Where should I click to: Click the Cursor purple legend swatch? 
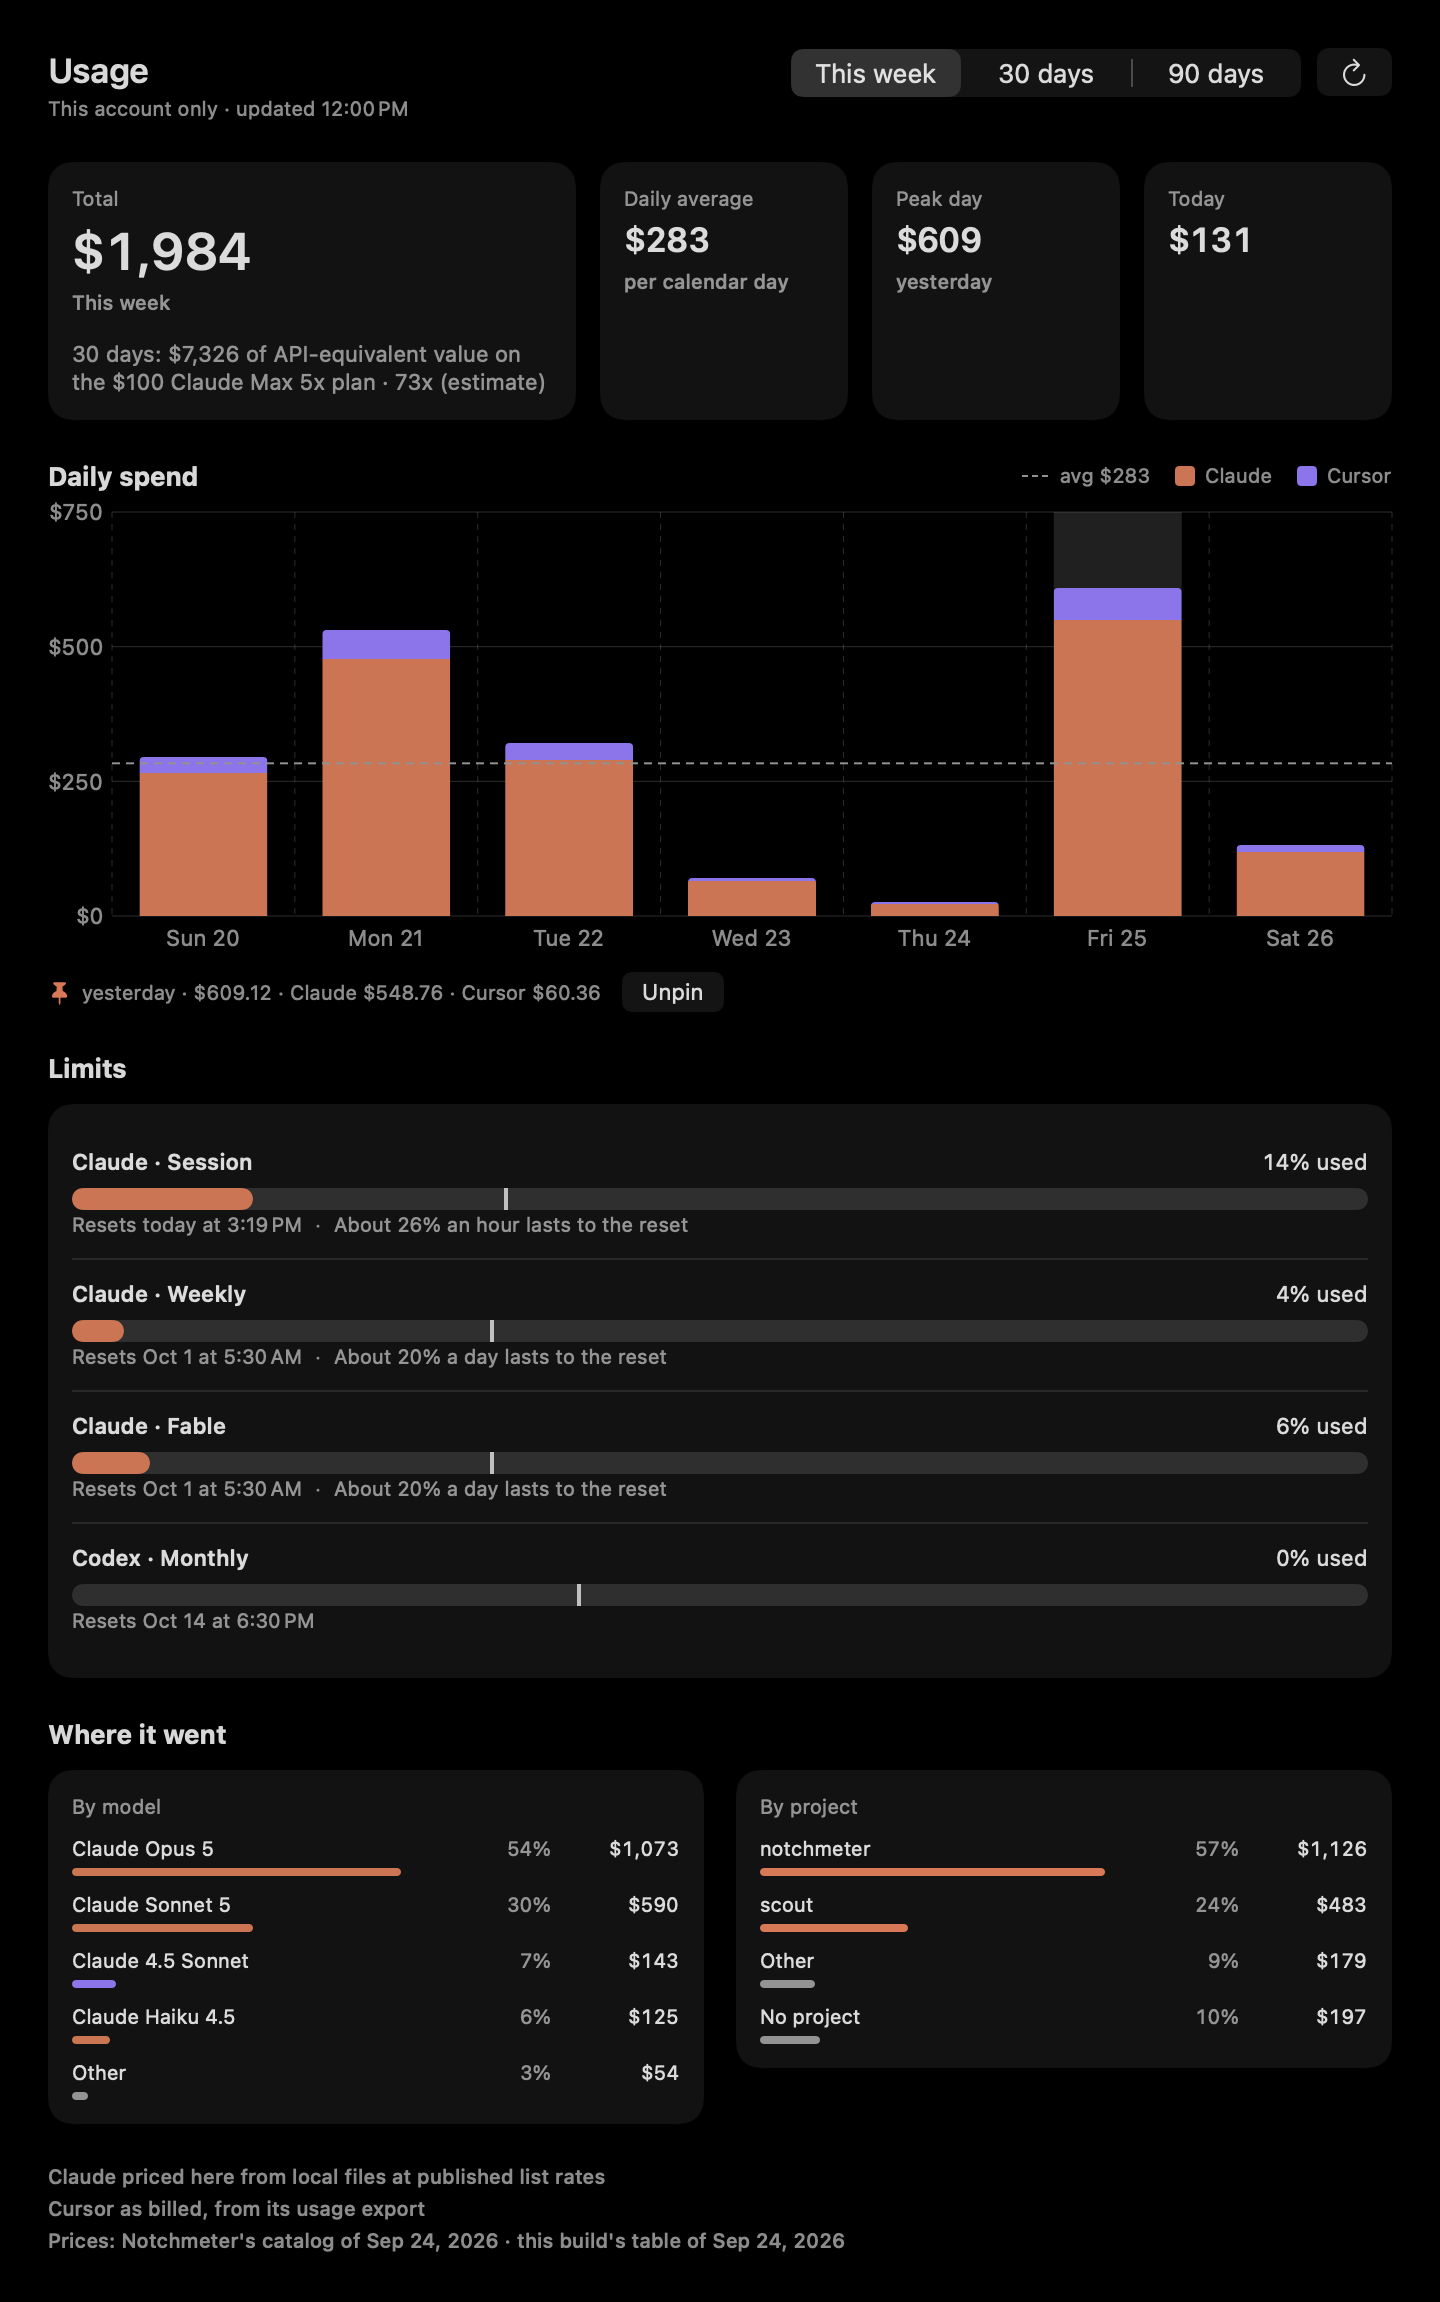[1307, 476]
